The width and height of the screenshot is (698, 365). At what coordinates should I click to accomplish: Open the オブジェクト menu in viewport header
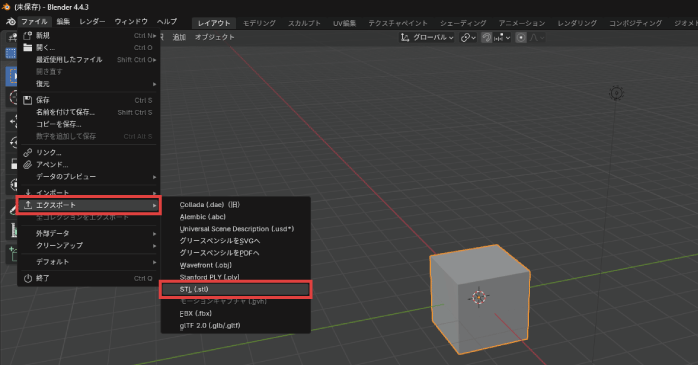pyautogui.click(x=215, y=37)
